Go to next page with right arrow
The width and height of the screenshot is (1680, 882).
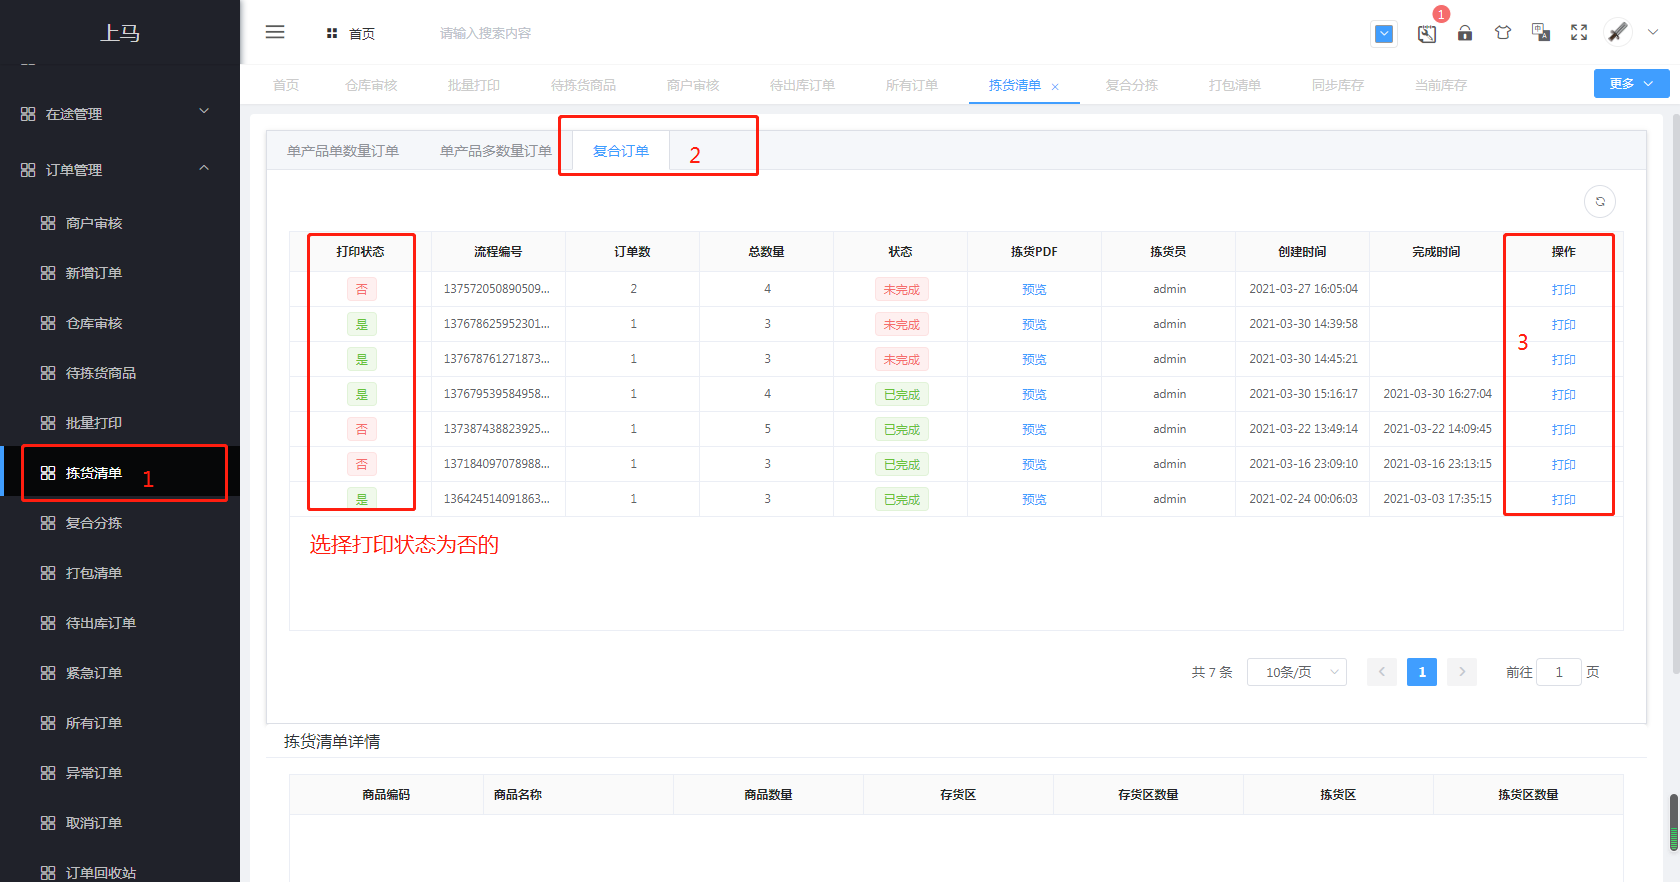click(1462, 672)
